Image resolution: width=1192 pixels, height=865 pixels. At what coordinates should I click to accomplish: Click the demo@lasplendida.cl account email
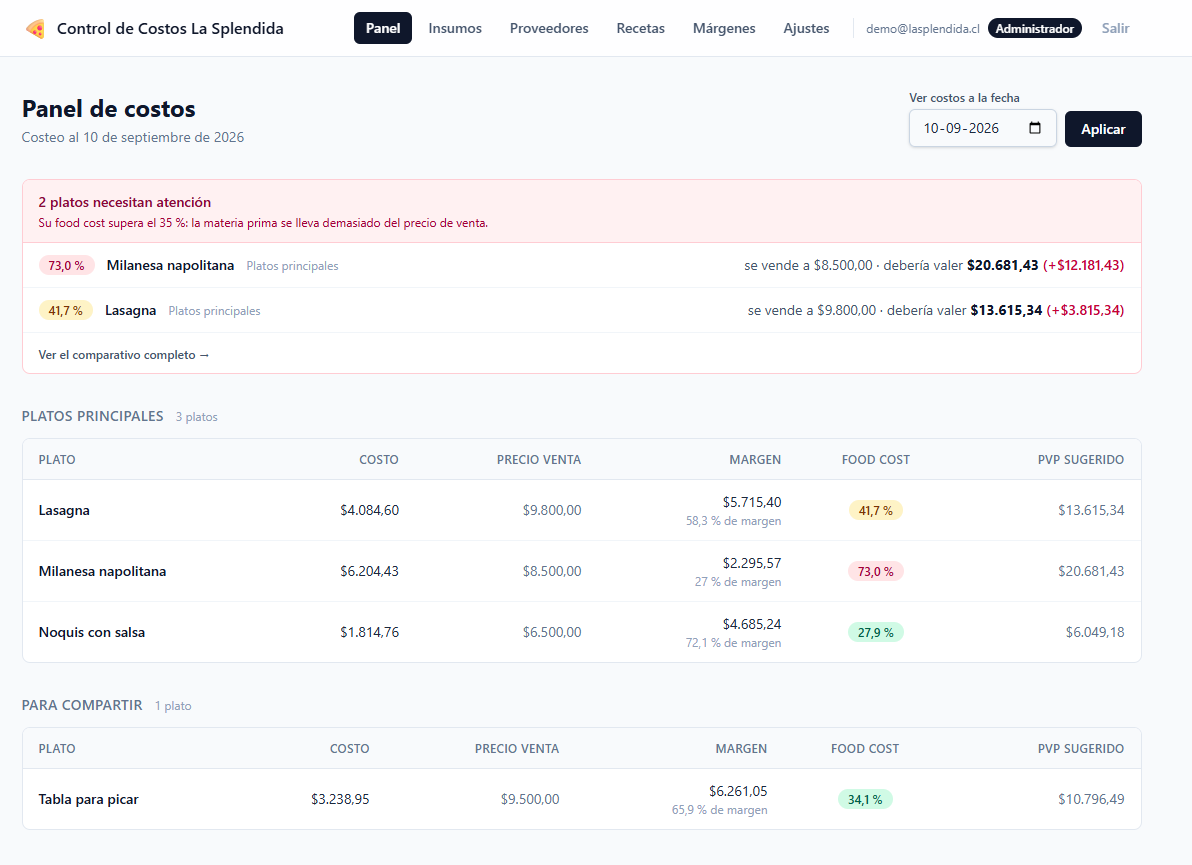pos(923,29)
